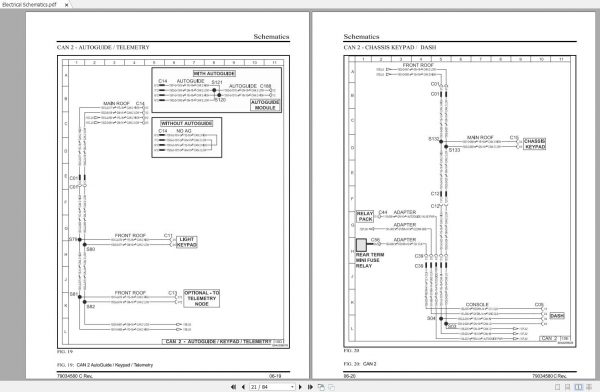Screen dimensions: 600x392
Task: Go to the next page
Action: pyautogui.click(x=300, y=387)
